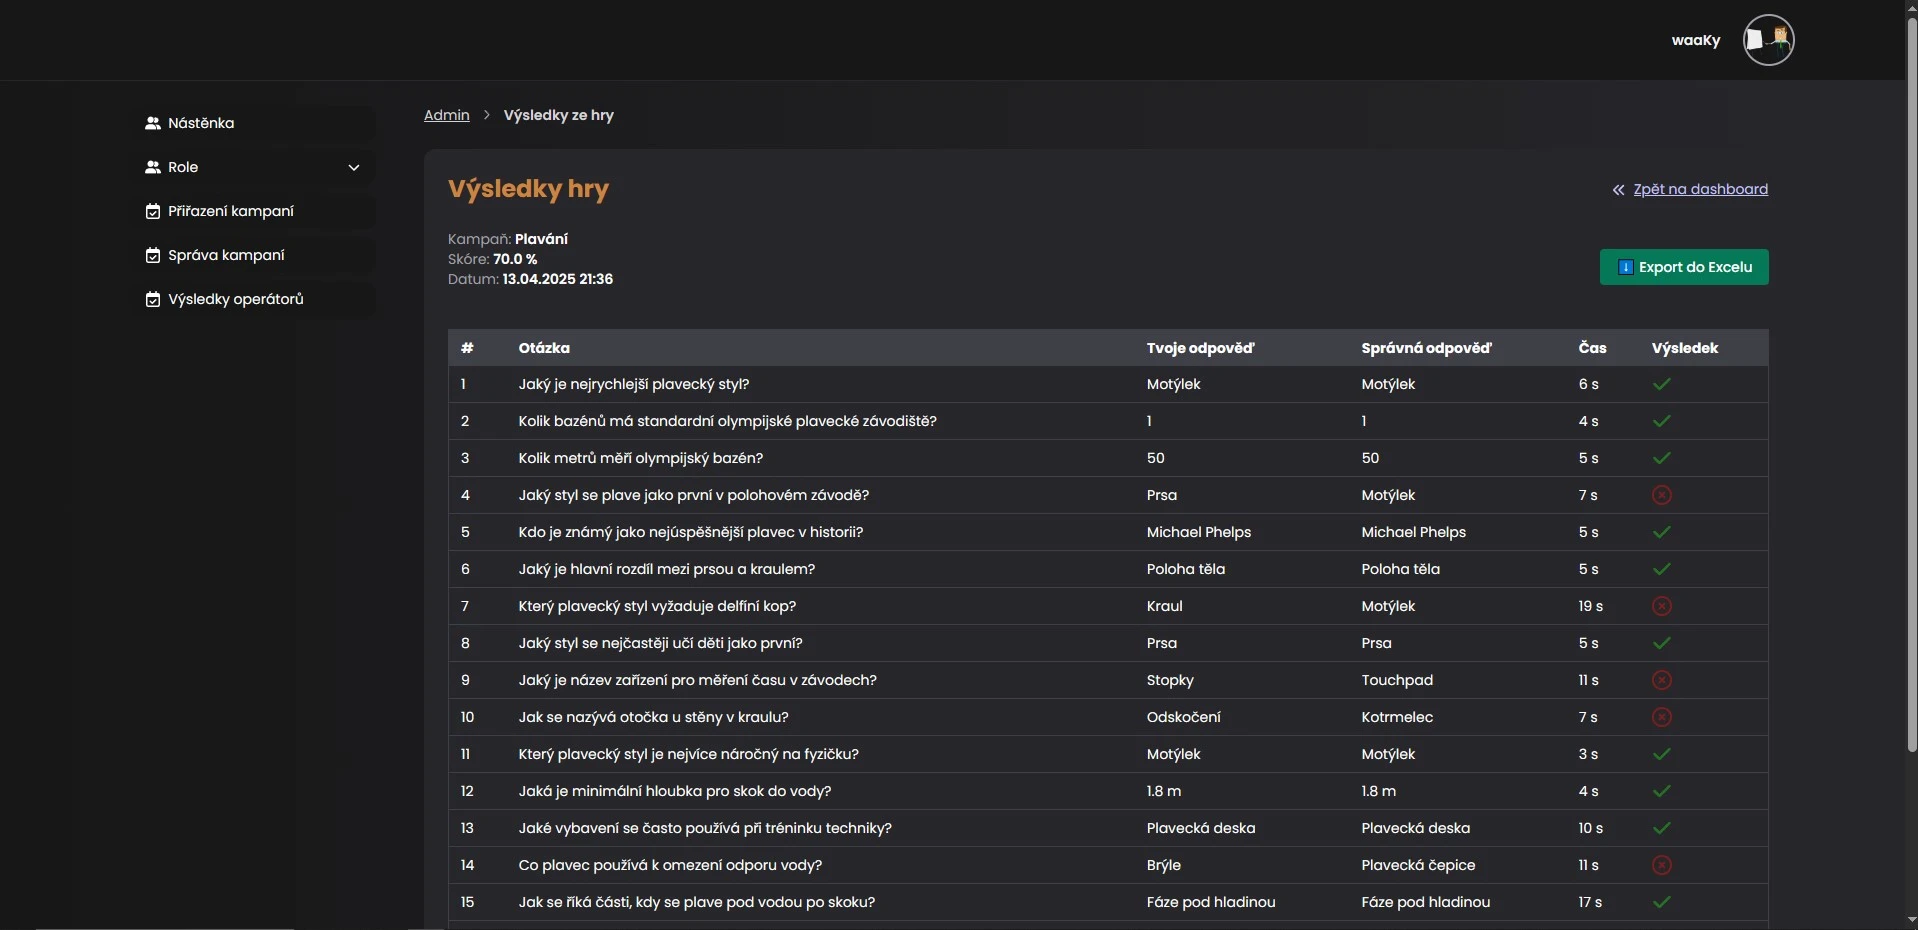1918x930 pixels.
Task: Click the green checkmark for question 1
Action: click(1662, 384)
